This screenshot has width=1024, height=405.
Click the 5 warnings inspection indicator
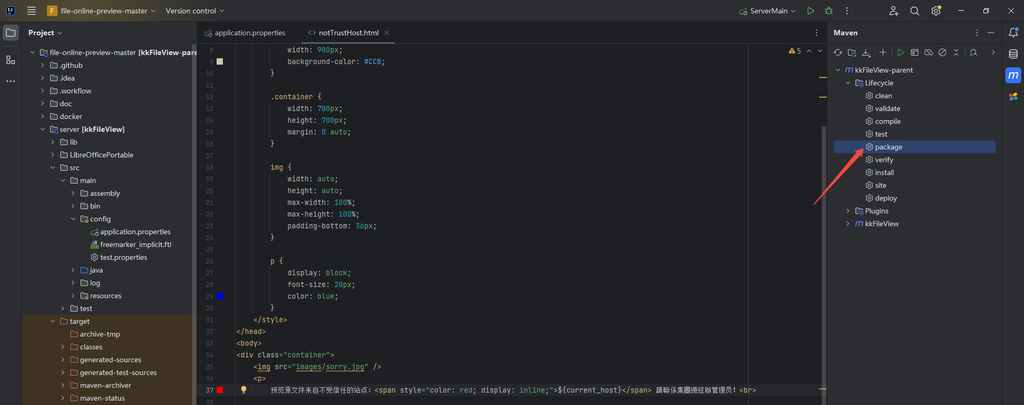point(795,50)
